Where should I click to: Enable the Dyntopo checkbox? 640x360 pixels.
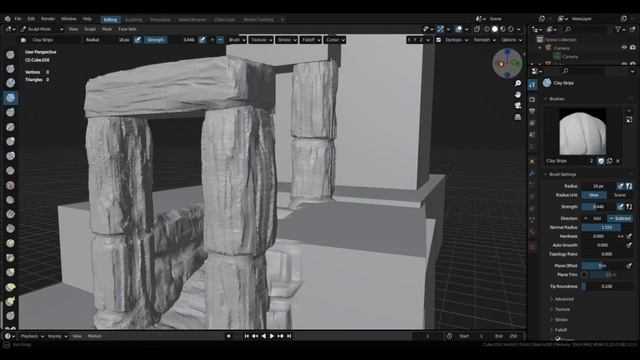(x=439, y=40)
